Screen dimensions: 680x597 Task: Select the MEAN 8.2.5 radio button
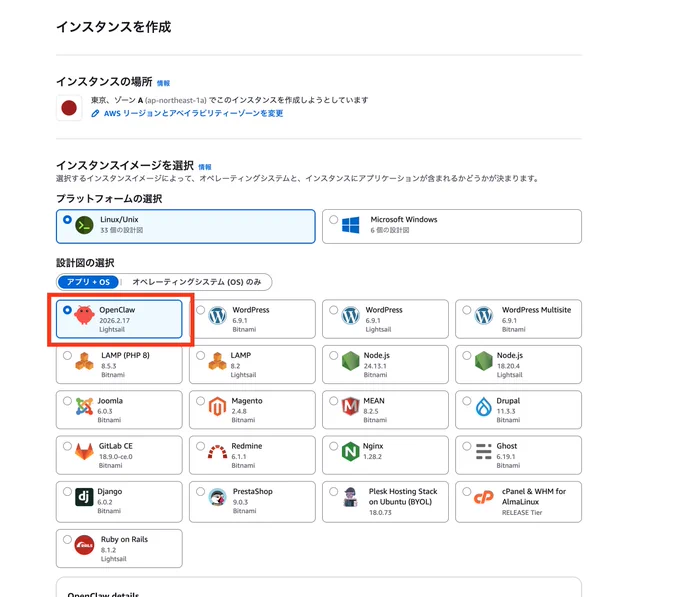(x=333, y=401)
